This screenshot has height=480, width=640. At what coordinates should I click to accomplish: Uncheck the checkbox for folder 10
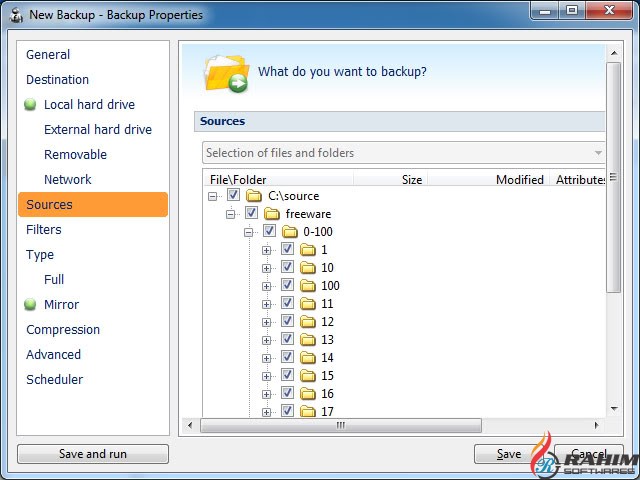point(287,267)
